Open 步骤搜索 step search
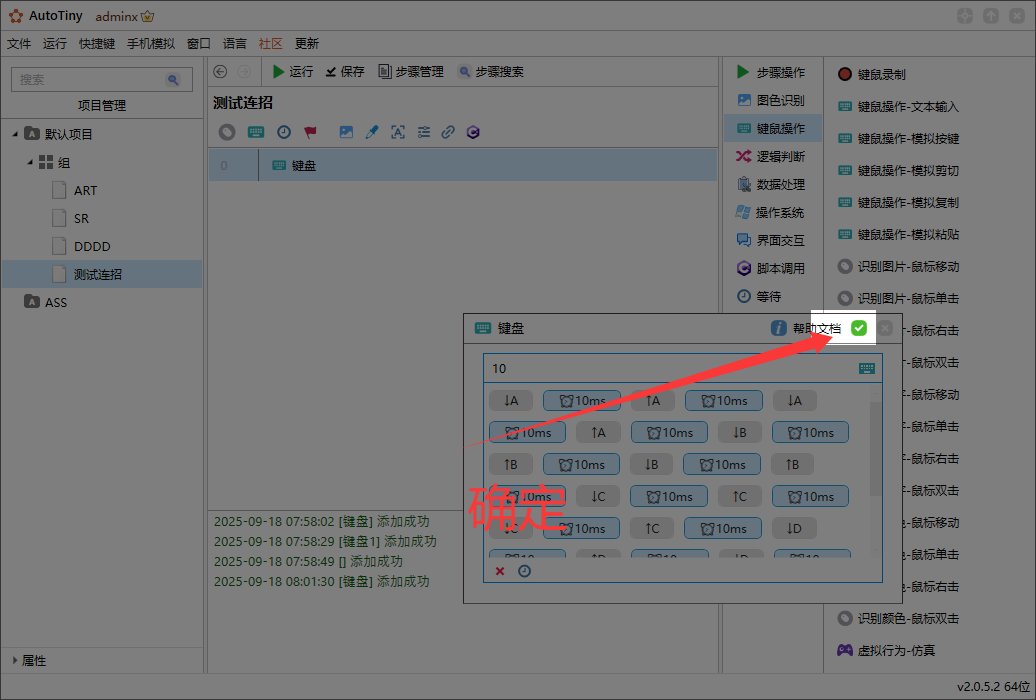Image resolution: width=1036 pixels, height=700 pixels. point(491,71)
